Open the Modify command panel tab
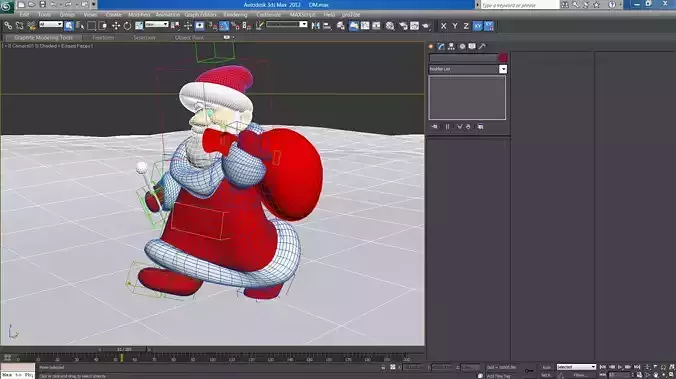This screenshot has width=676, height=379. pos(441,46)
